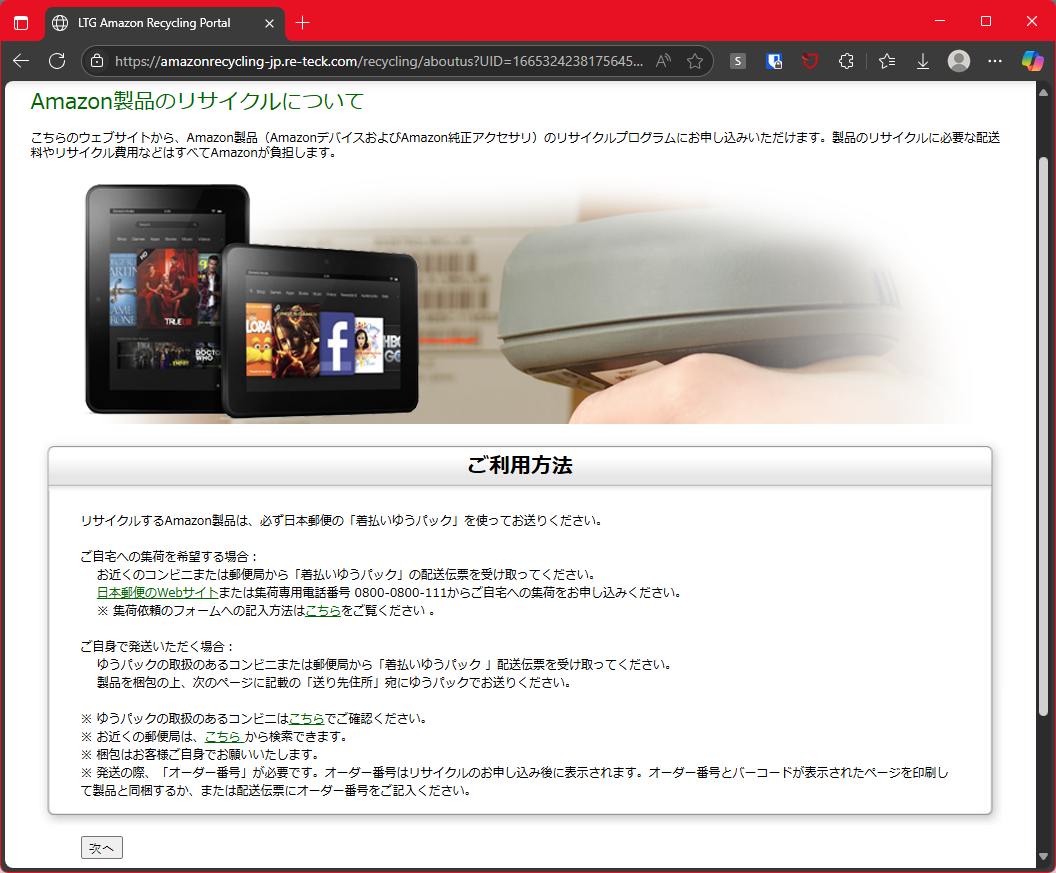Open a new tab with plus button
Image resolution: width=1056 pixels, height=873 pixels.
tap(302, 23)
